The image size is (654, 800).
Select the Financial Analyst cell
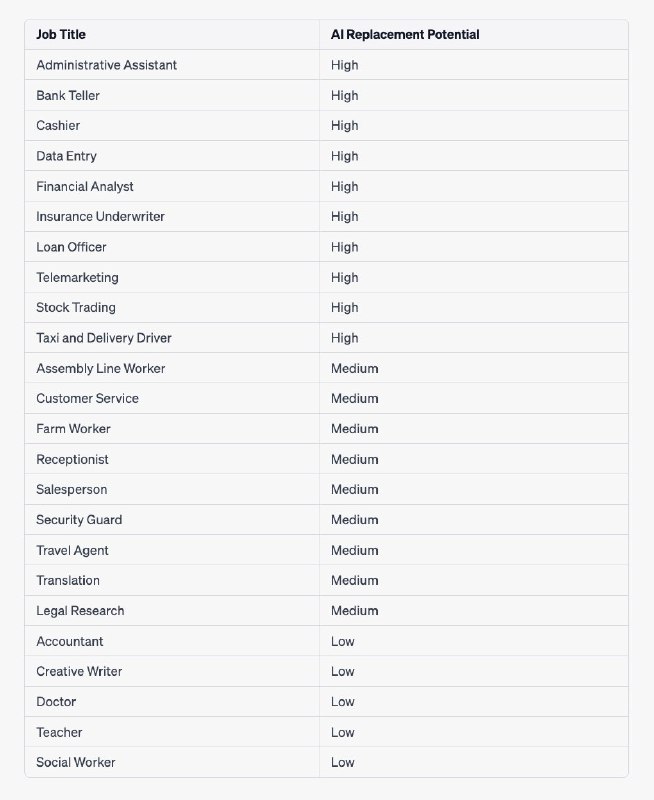(x=85, y=186)
